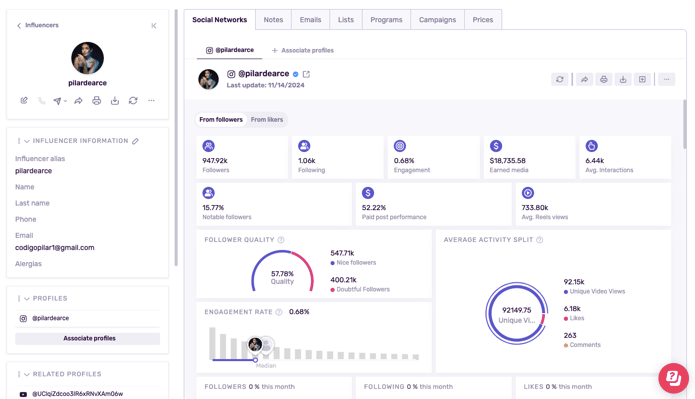Click the help chat bubble icon
The image size is (695, 399).
click(673, 378)
